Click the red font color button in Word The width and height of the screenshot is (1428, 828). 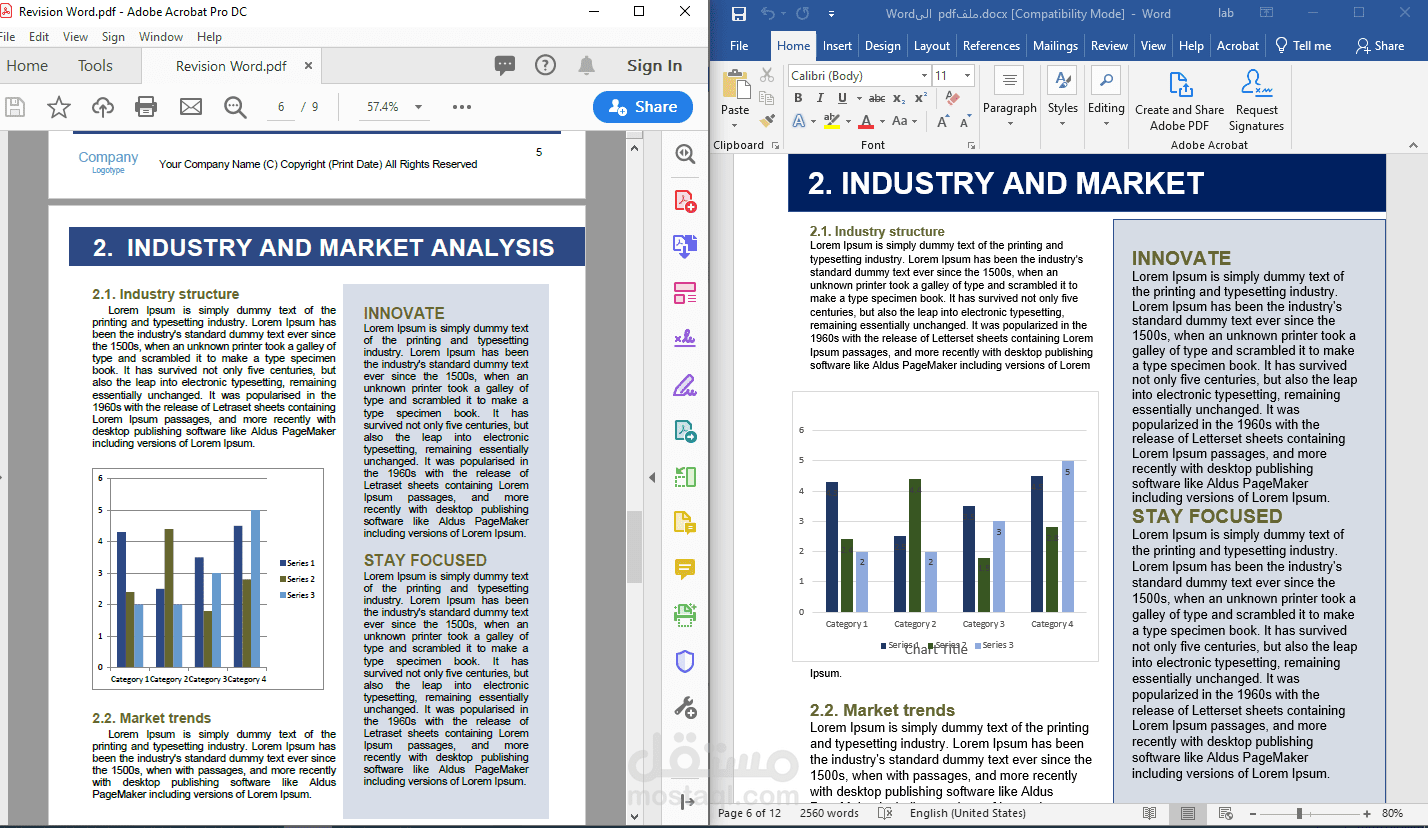tap(866, 121)
